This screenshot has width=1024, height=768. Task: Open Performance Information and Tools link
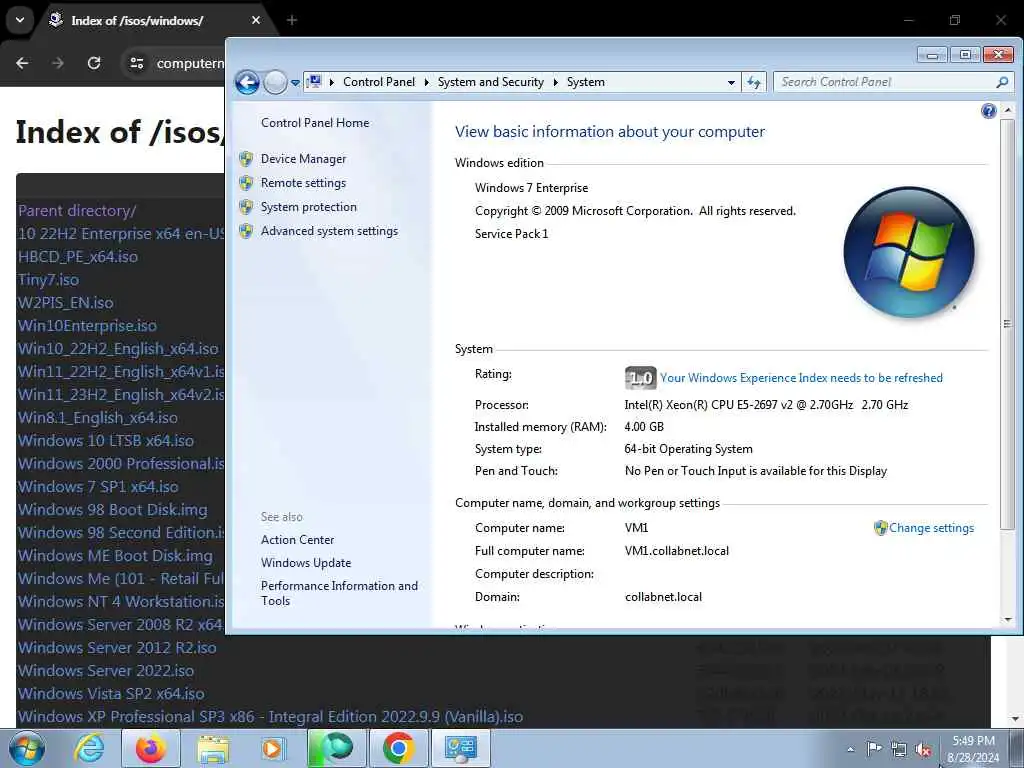(339, 593)
